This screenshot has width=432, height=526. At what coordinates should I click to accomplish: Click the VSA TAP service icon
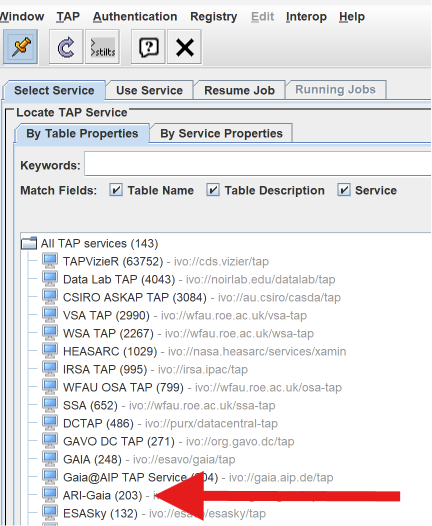[x=50, y=315]
